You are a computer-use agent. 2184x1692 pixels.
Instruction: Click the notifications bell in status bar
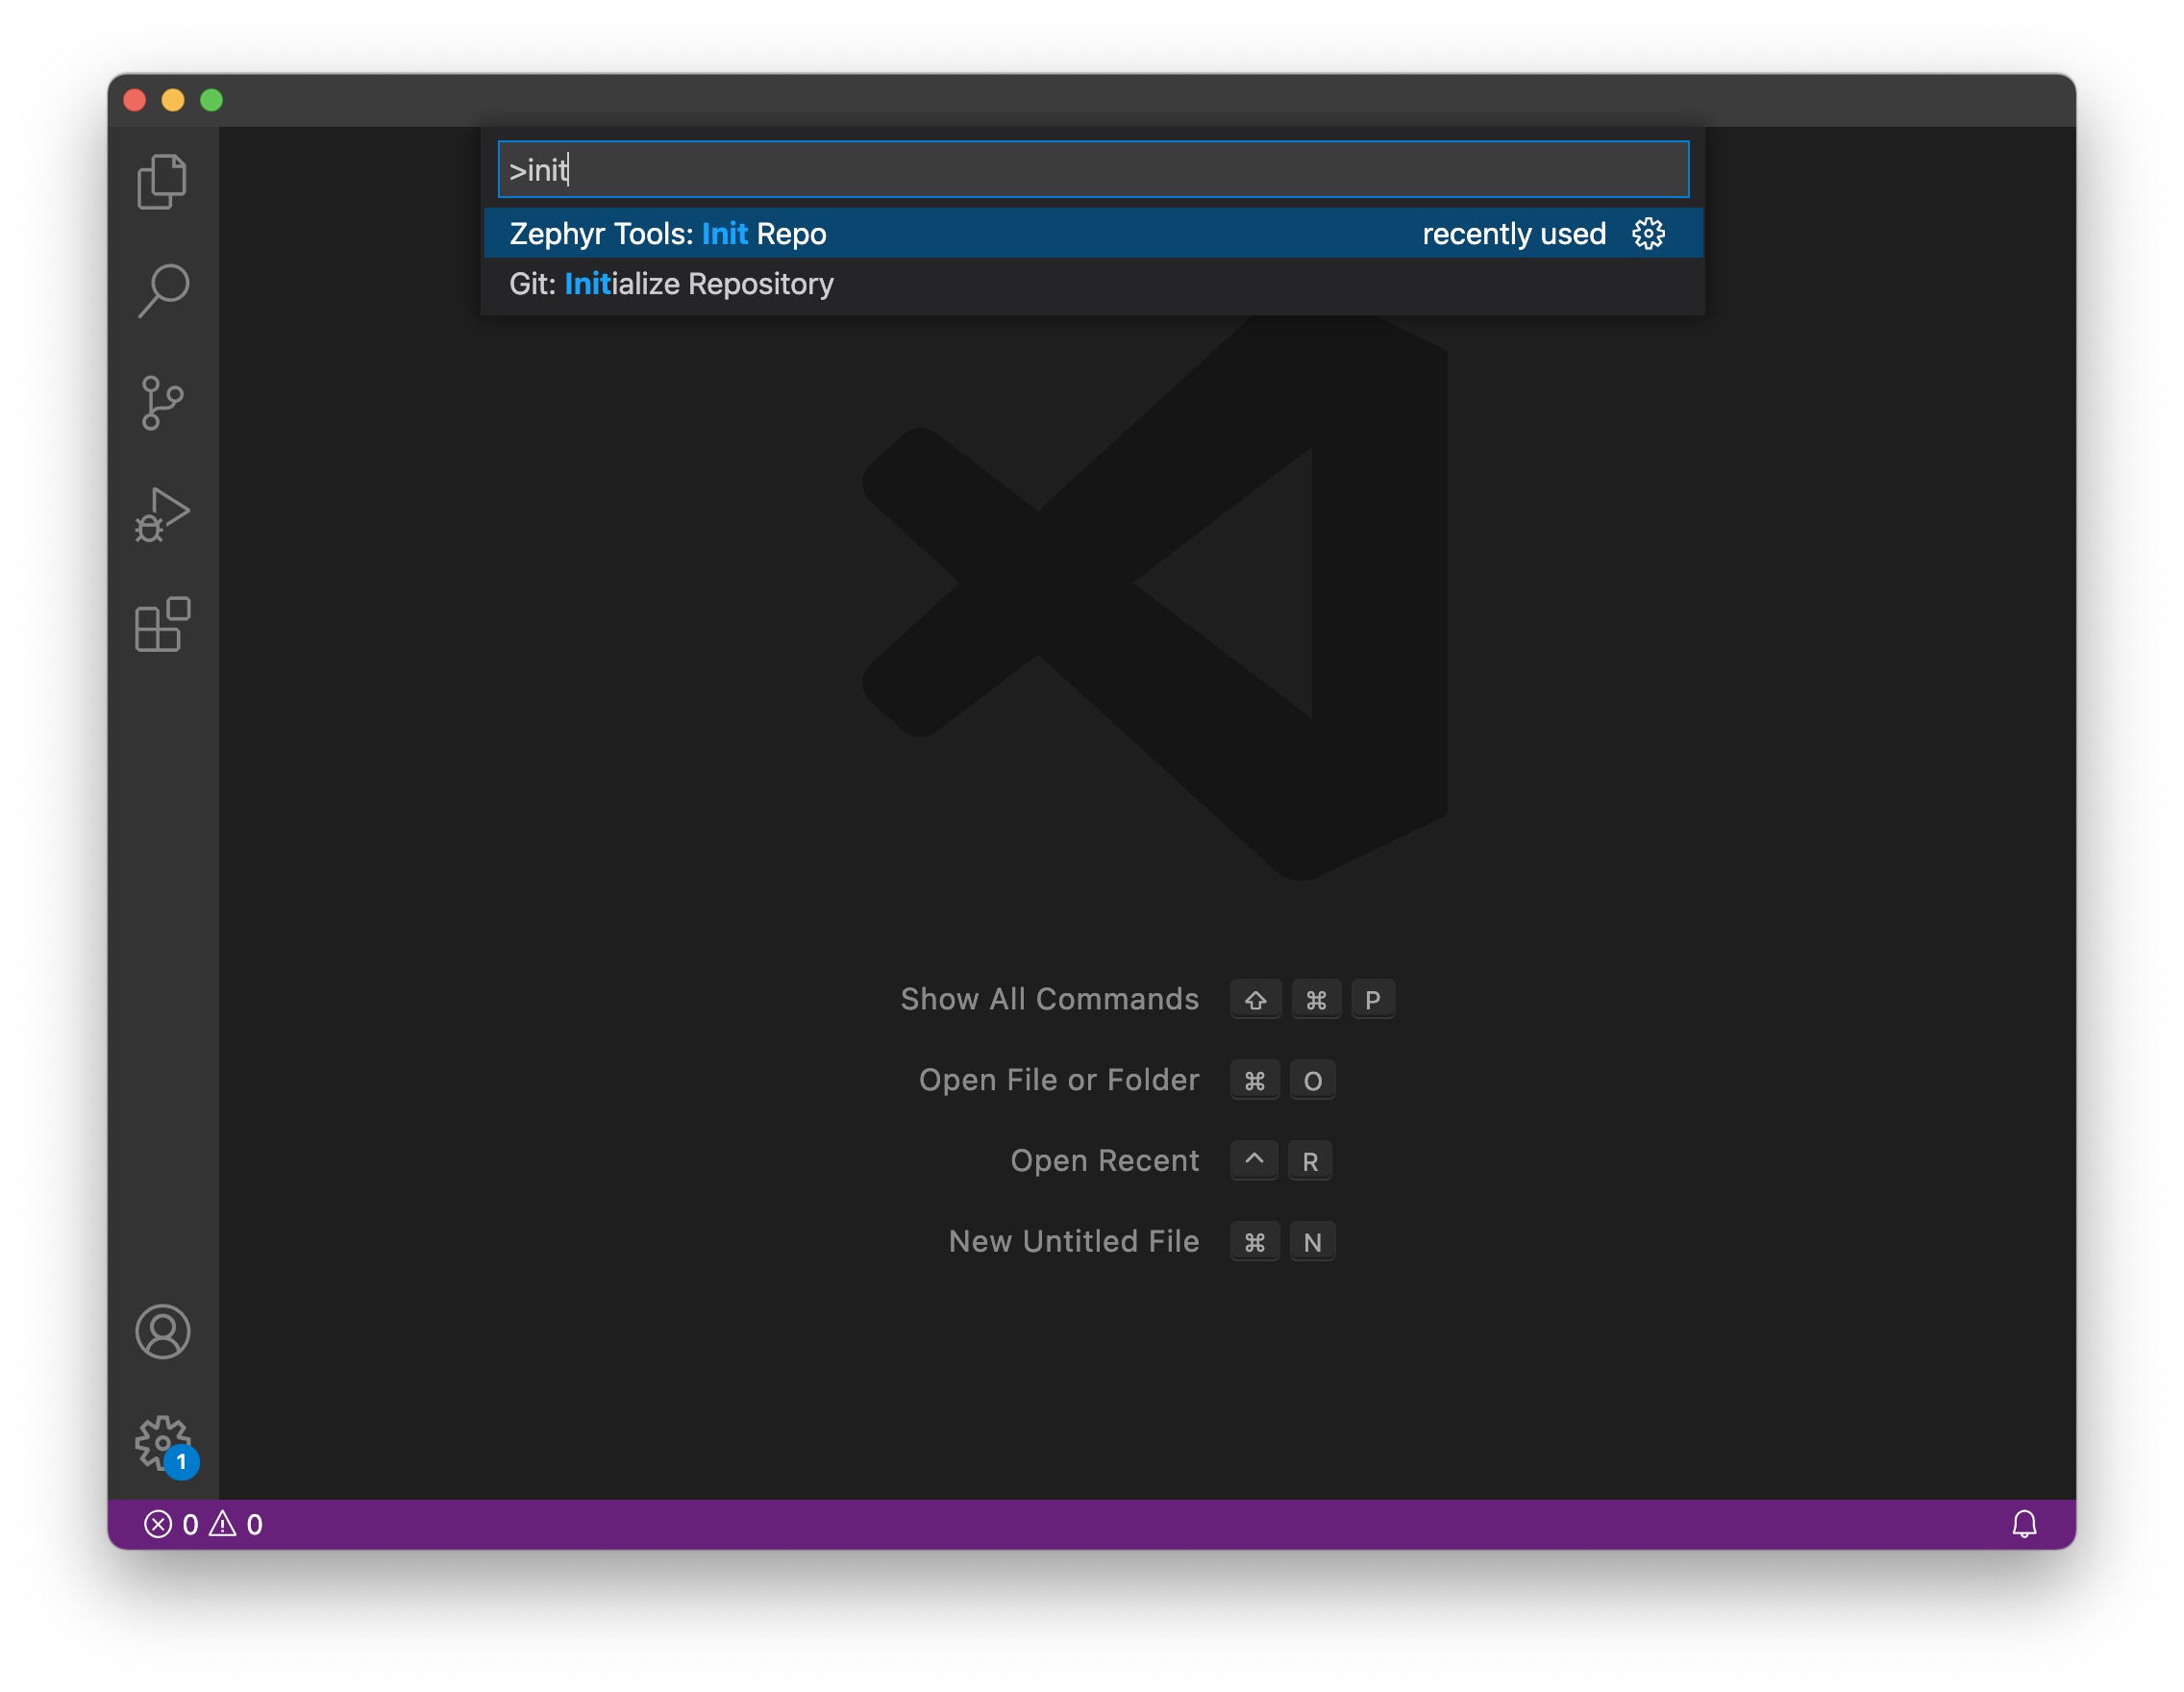click(x=2023, y=1523)
